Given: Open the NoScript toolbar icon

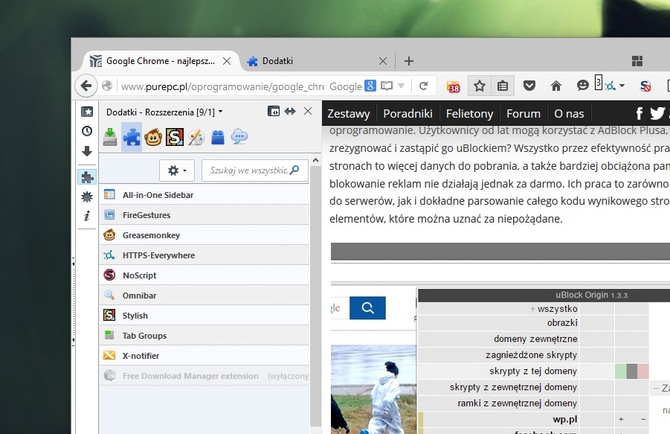Looking at the screenshot, I should pos(645,86).
